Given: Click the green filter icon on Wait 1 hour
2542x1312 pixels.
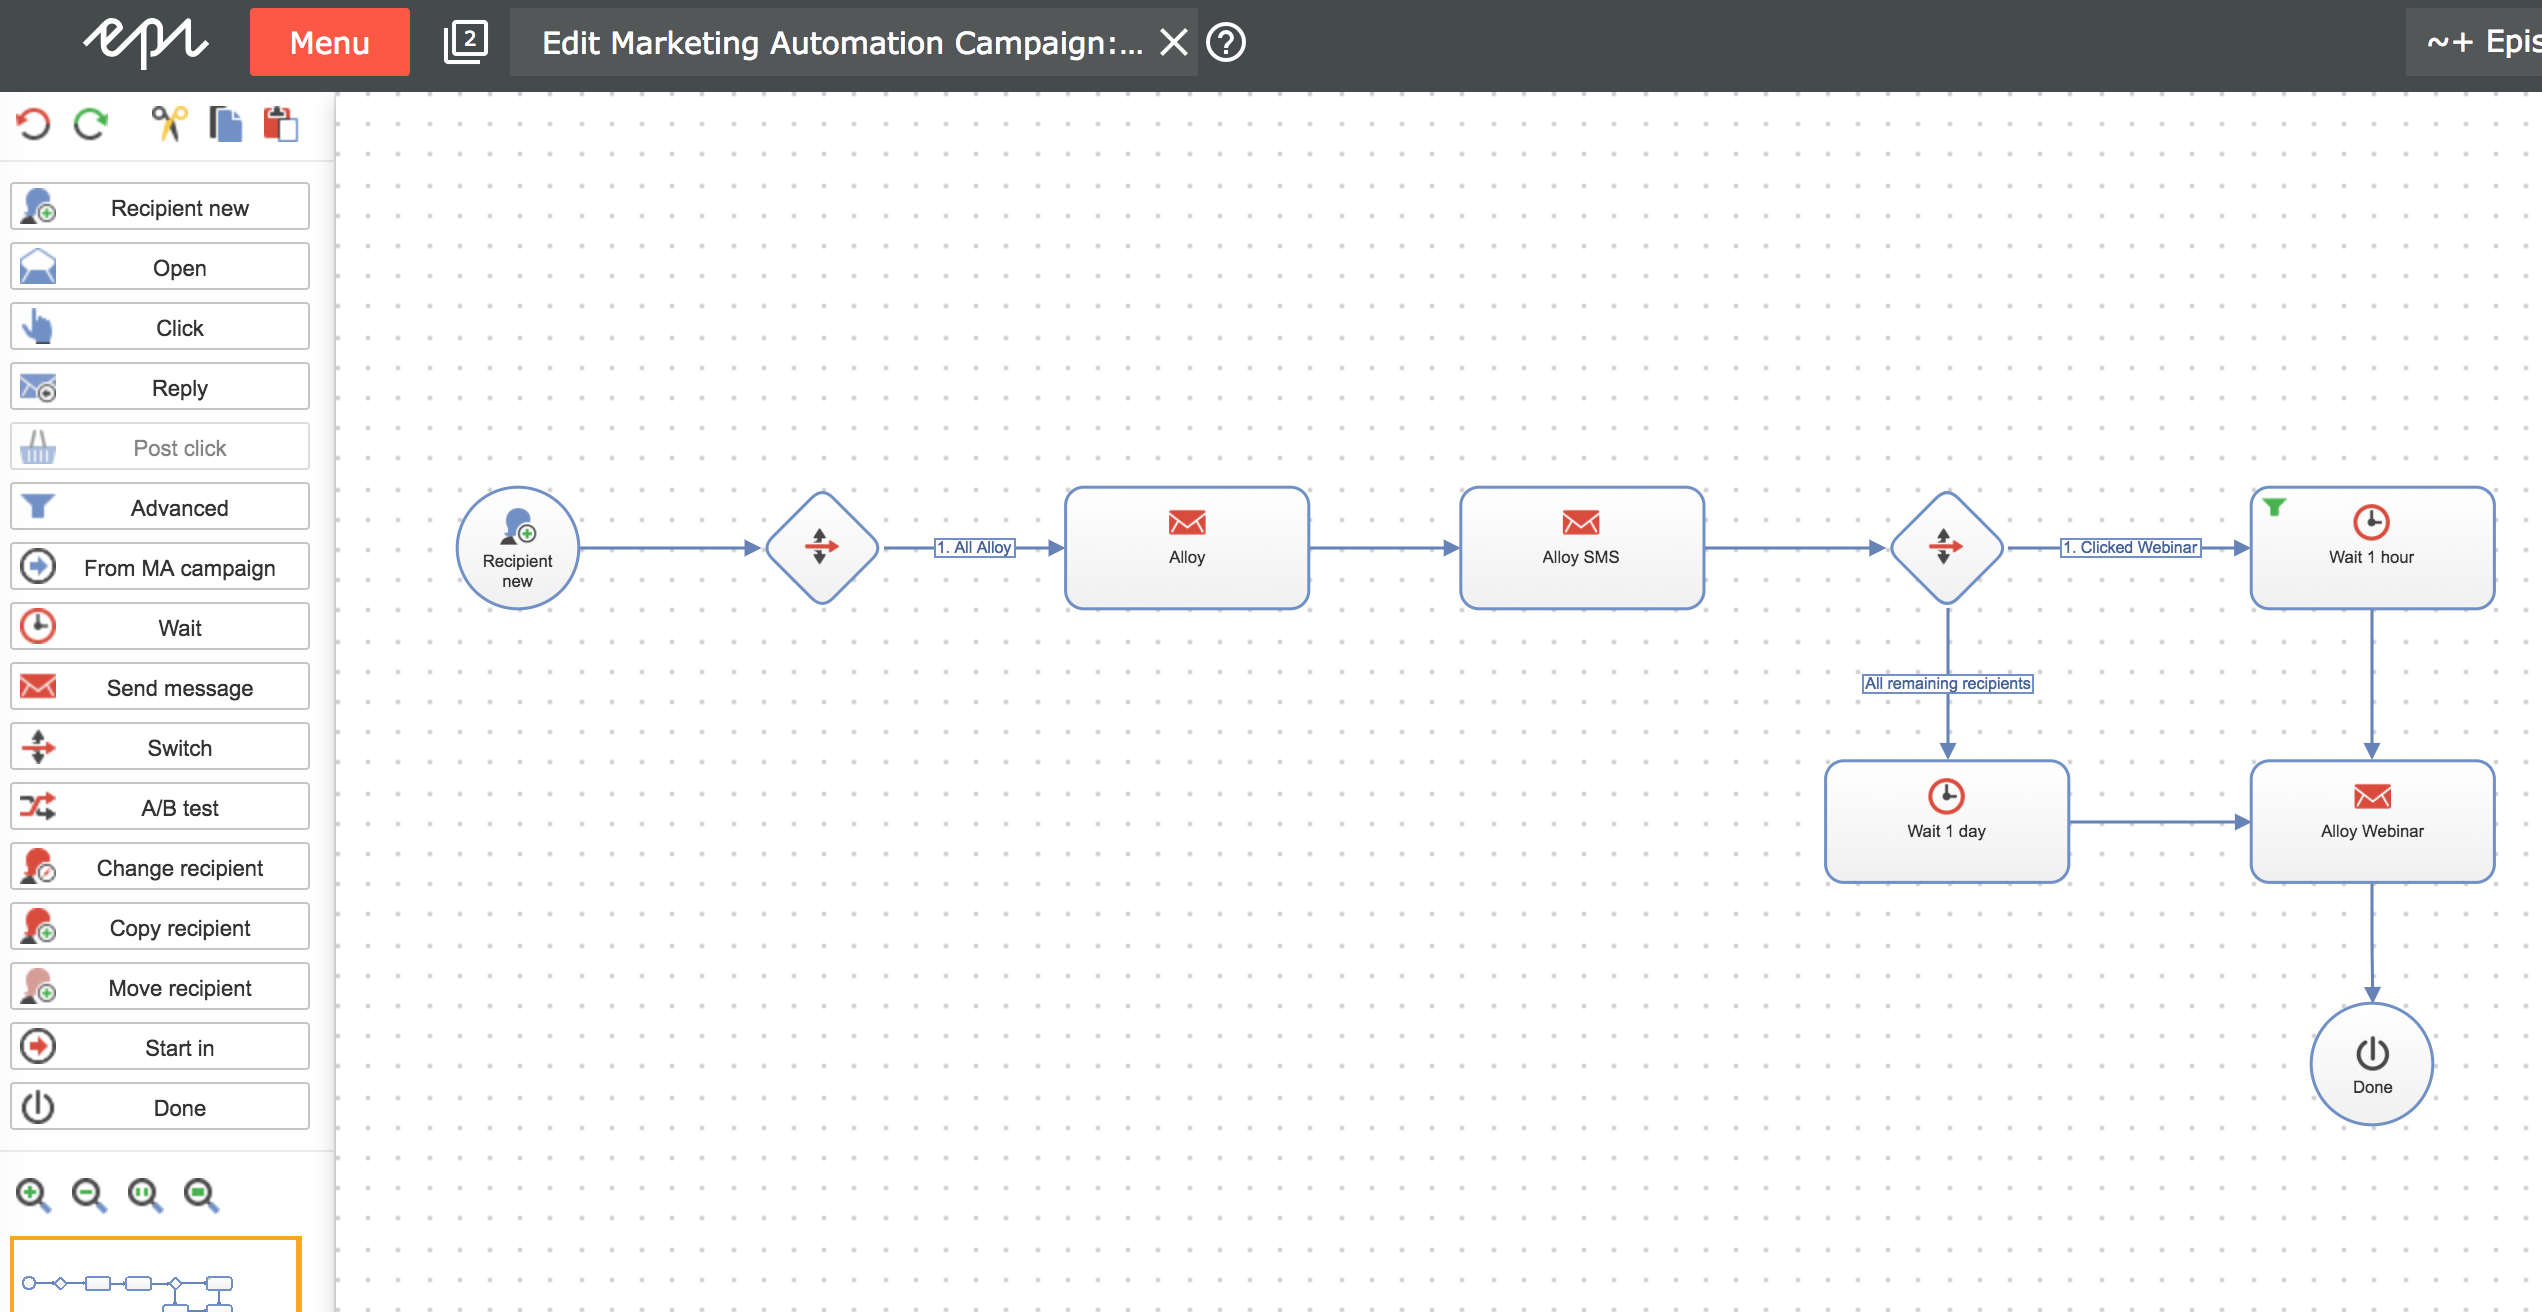Looking at the screenshot, I should 2274,507.
